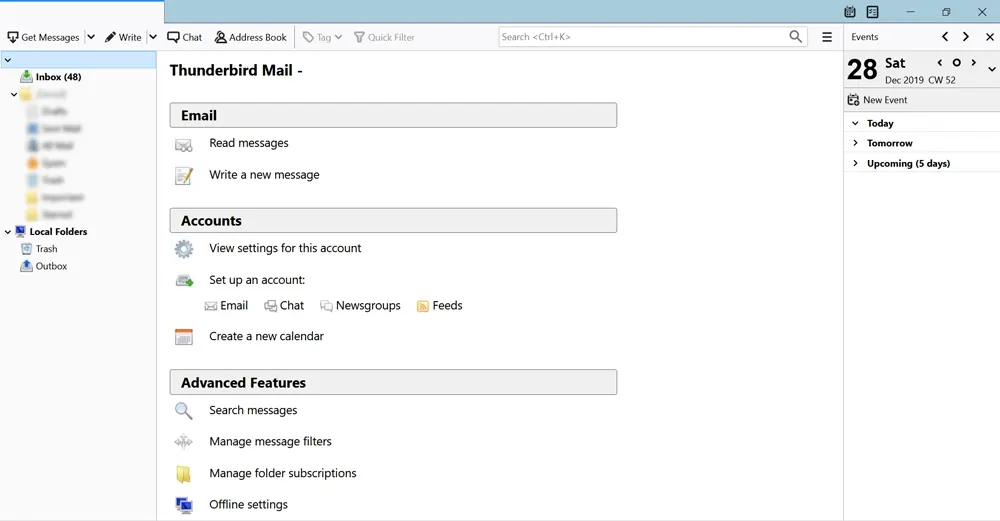Click the Read messages link

pos(249,143)
